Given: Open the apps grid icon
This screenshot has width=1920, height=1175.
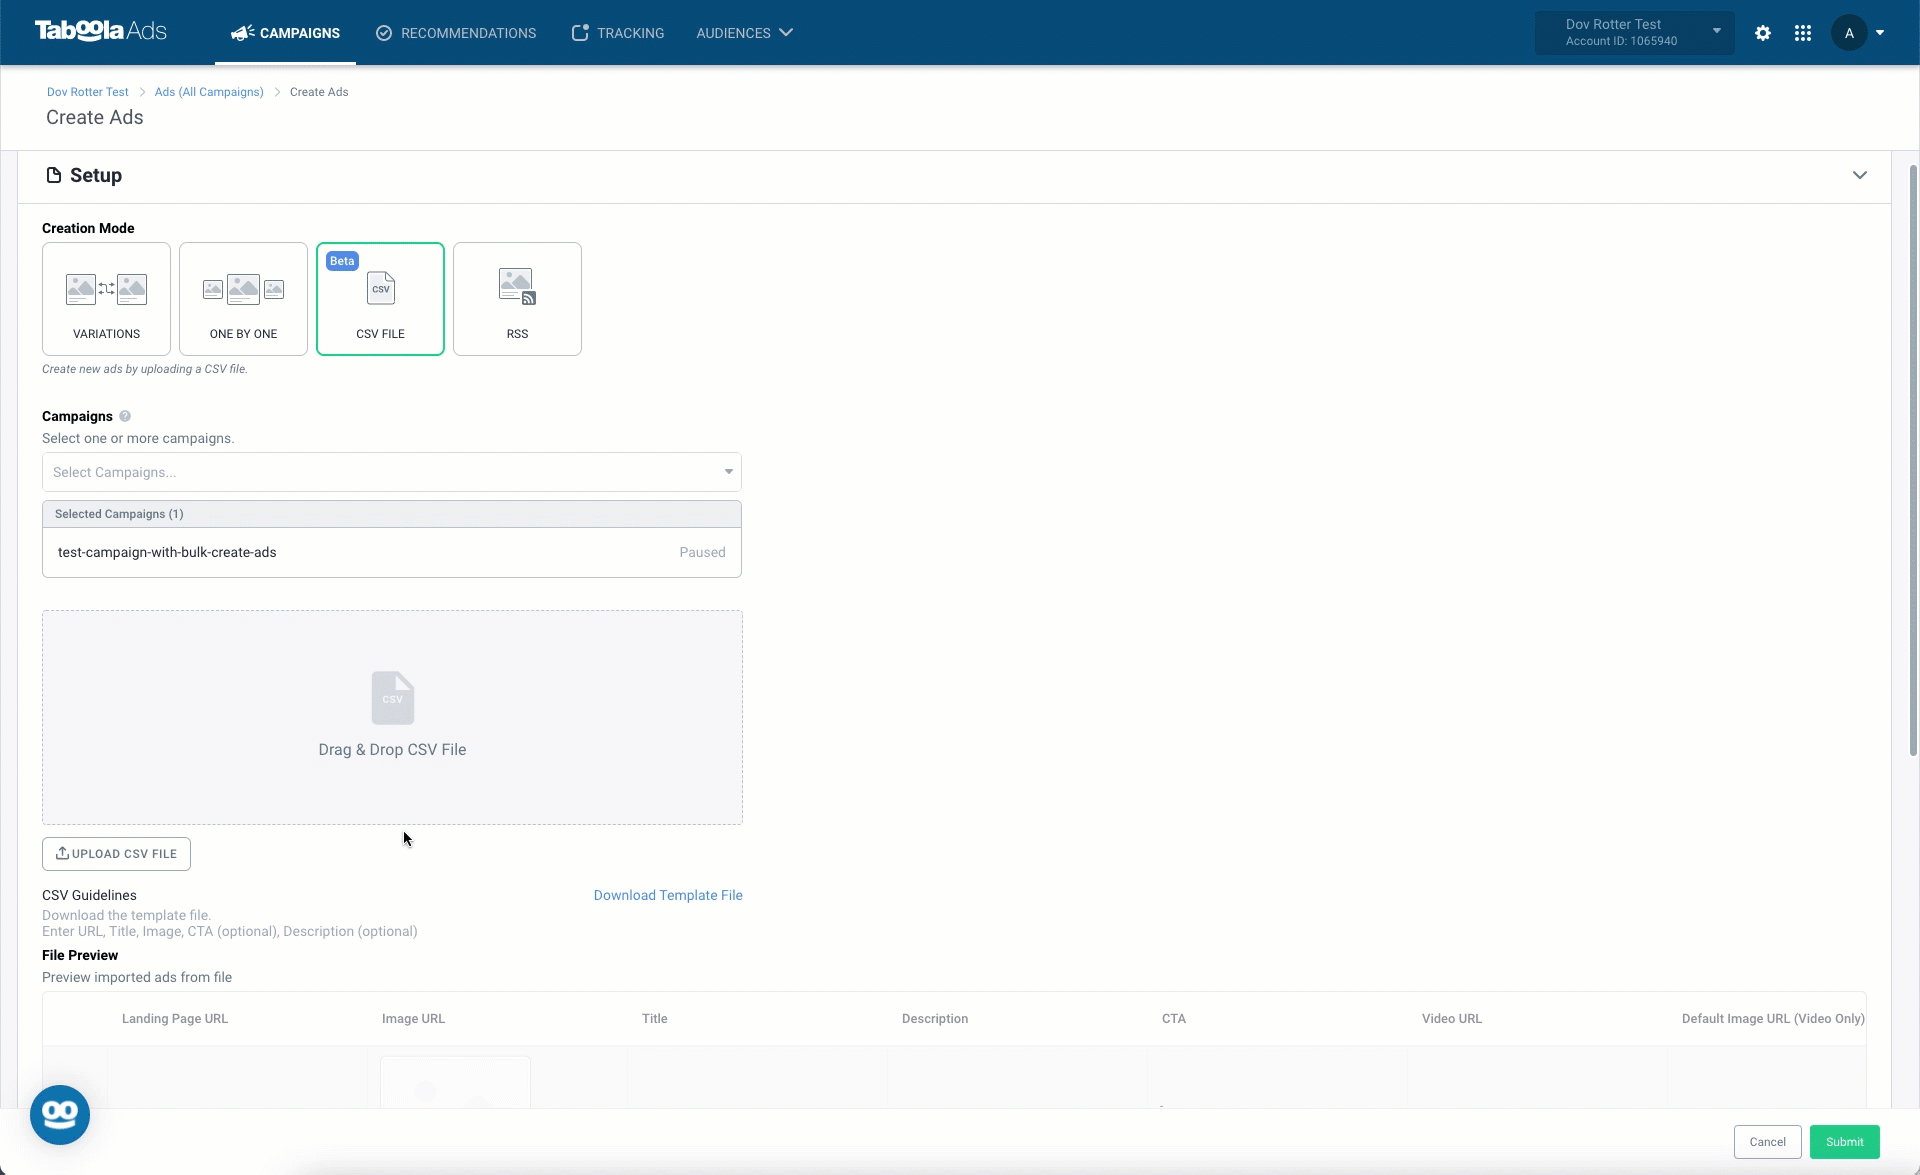Looking at the screenshot, I should 1803,33.
